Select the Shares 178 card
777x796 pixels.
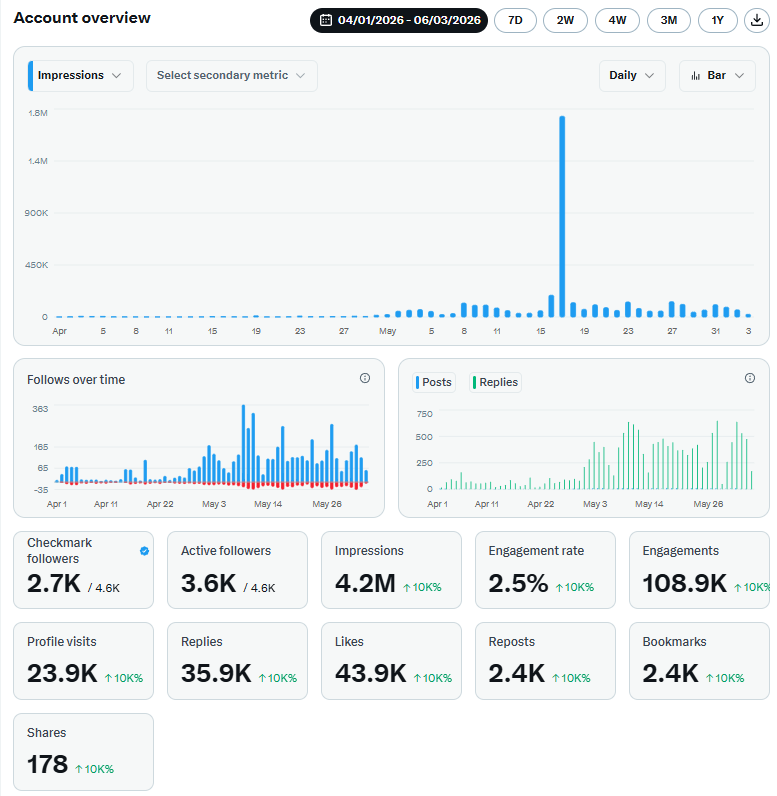click(x=83, y=752)
